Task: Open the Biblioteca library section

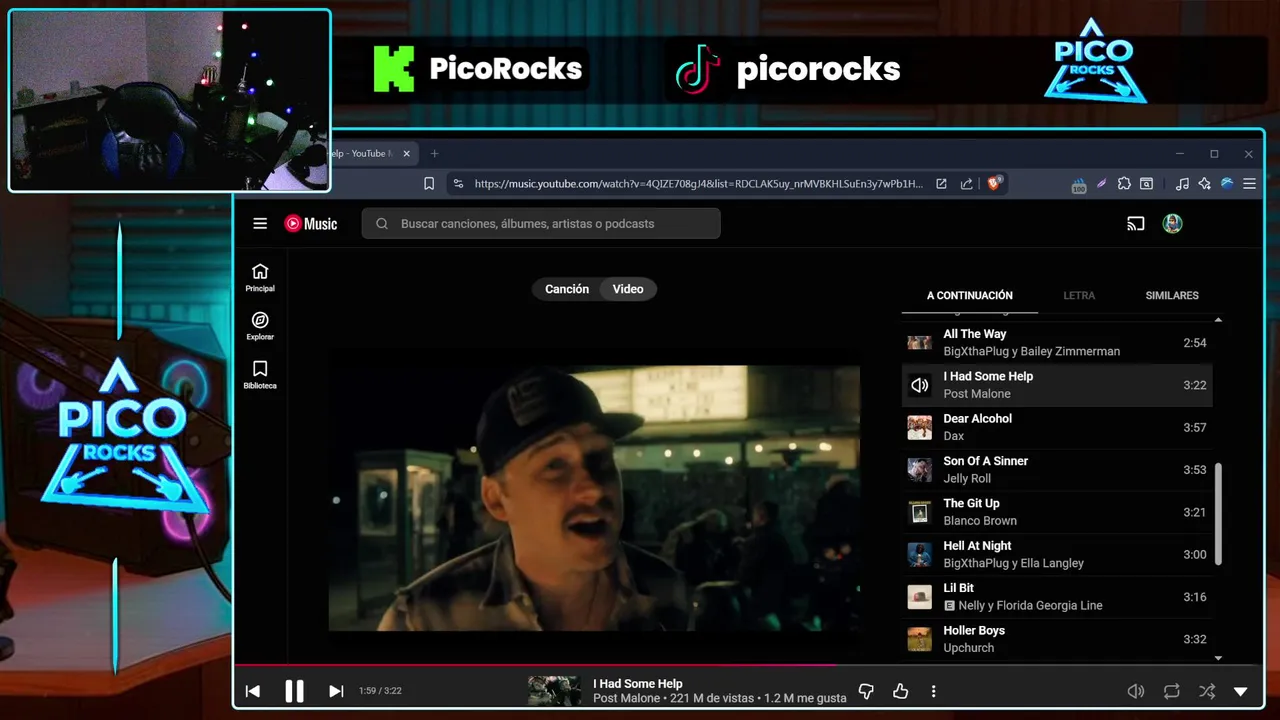Action: tap(260, 375)
